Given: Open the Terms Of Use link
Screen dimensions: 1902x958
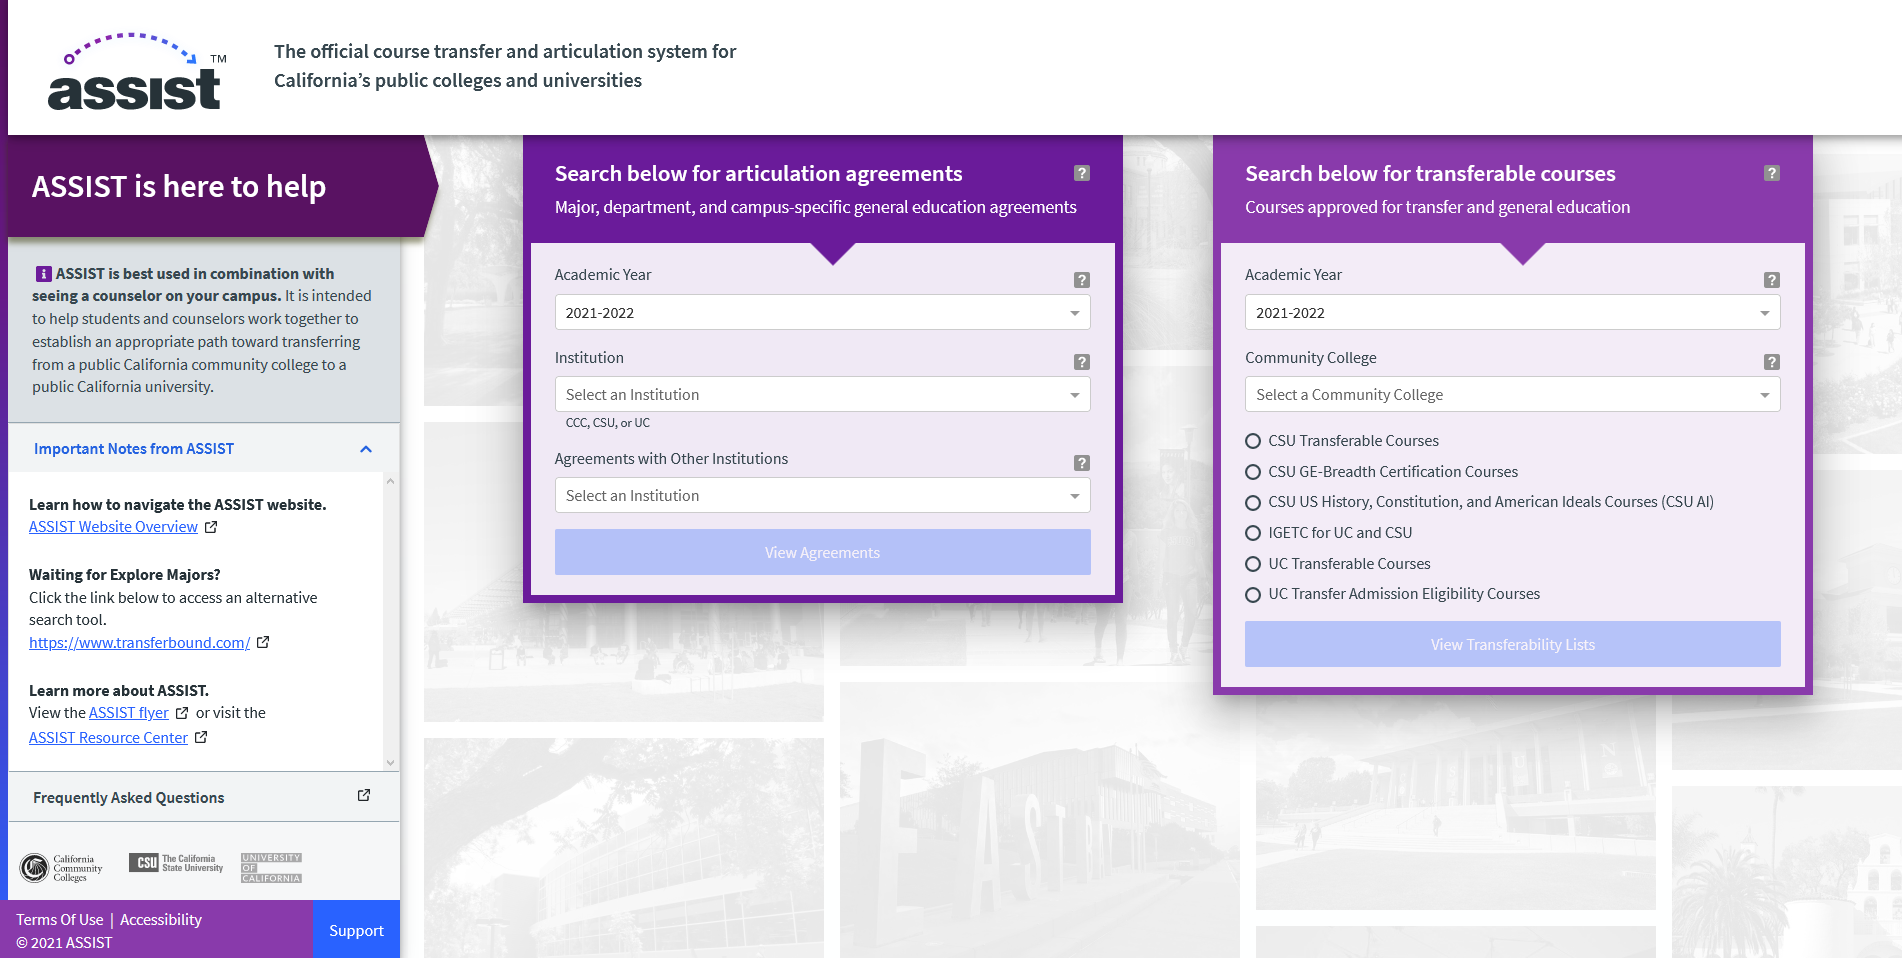Looking at the screenshot, I should 59,919.
